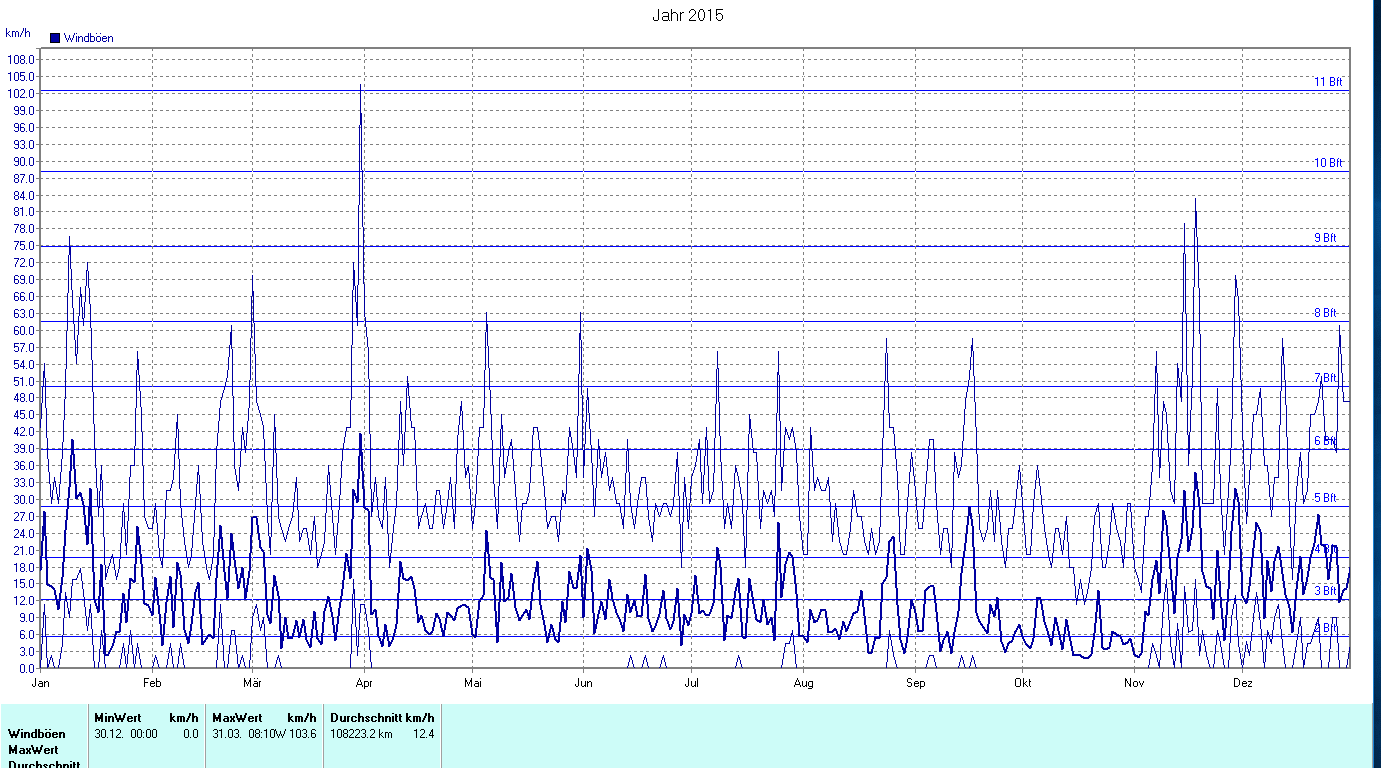The width and height of the screenshot is (1381, 768).
Task: Select the 63.0 y-axis label
Action: pyautogui.click(x=24, y=314)
